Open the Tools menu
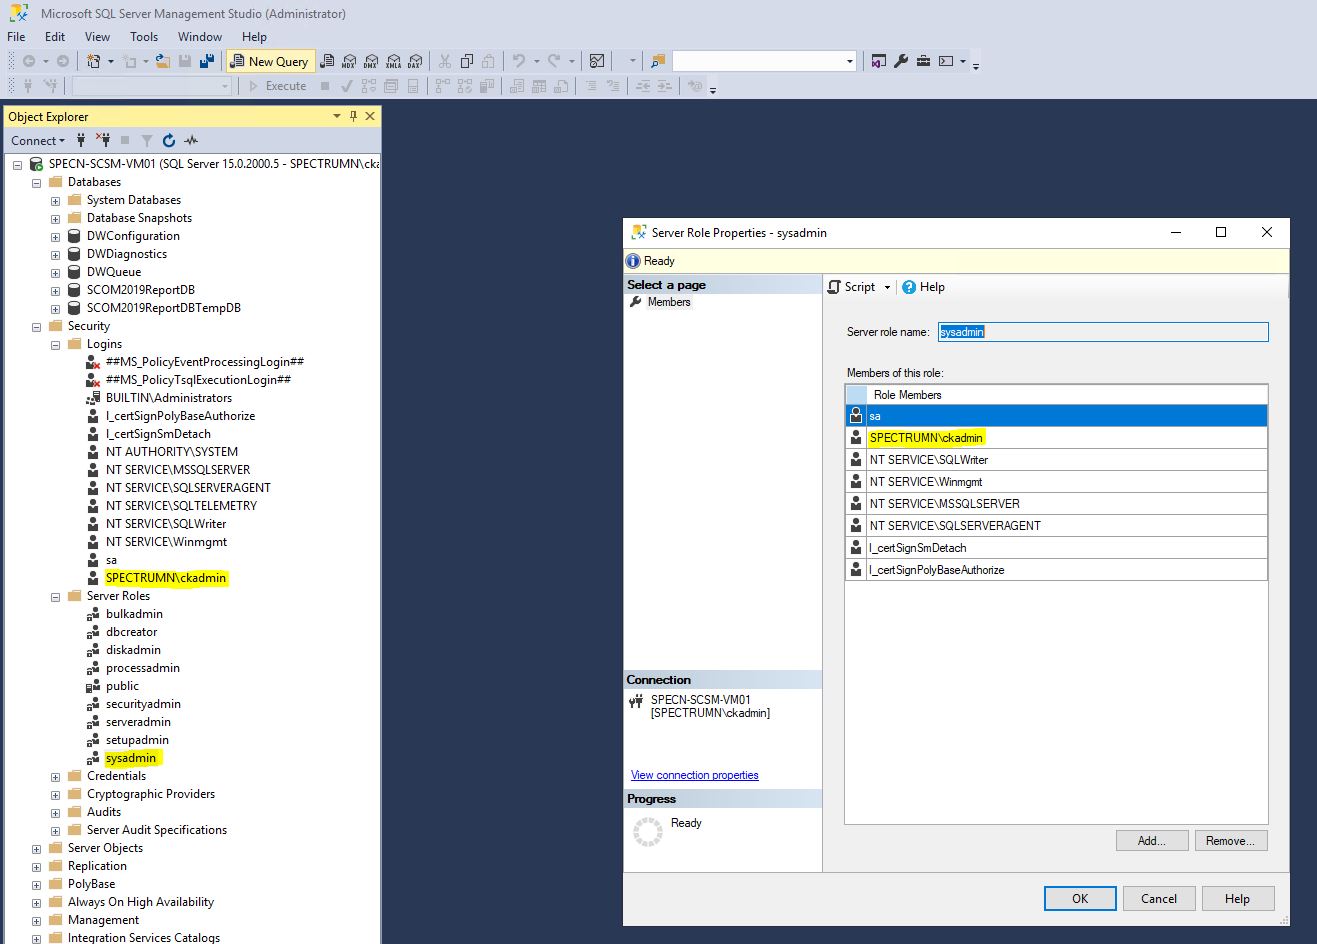The width and height of the screenshot is (1317, 944). pos(143,36)
